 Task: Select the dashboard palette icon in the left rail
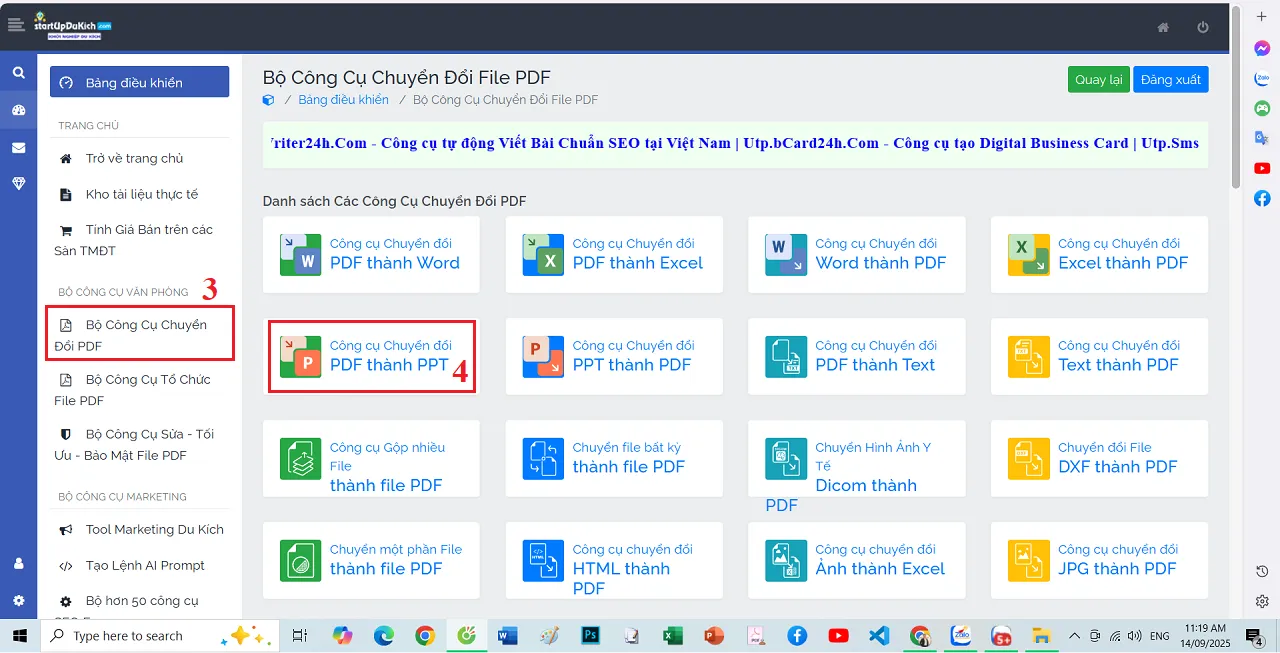[x=18, y=110]
